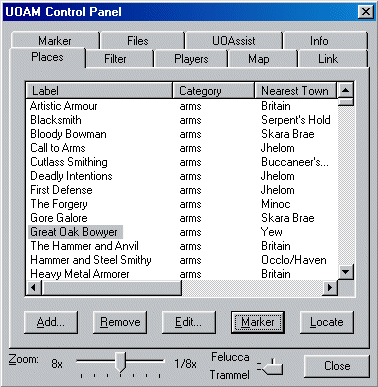Sort list by Category column header

pyautogui.click(x=213, y=90)
